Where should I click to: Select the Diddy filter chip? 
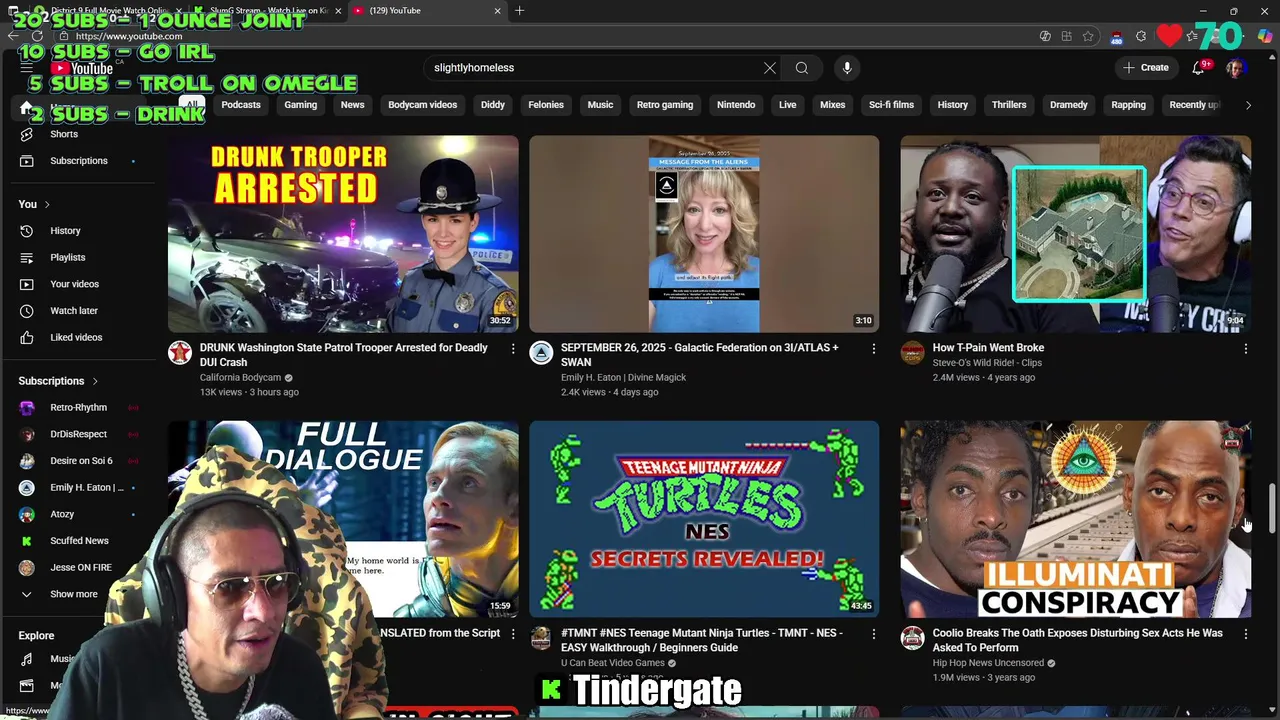pyautogui.click(x=493, y=105)
